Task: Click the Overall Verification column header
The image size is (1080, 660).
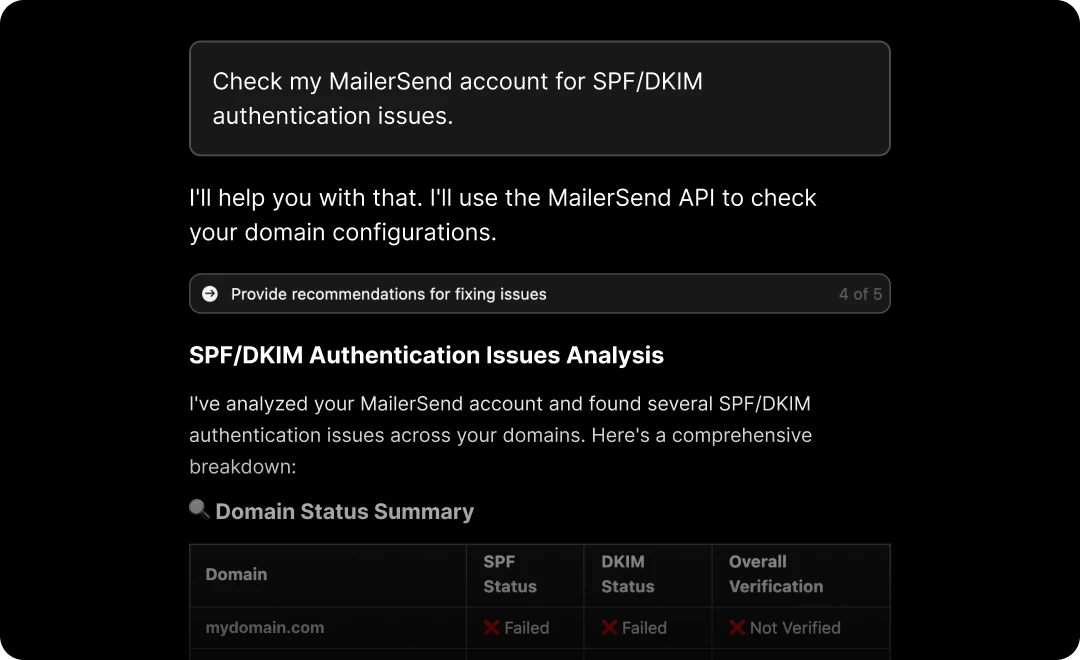Action: (776, 574)
